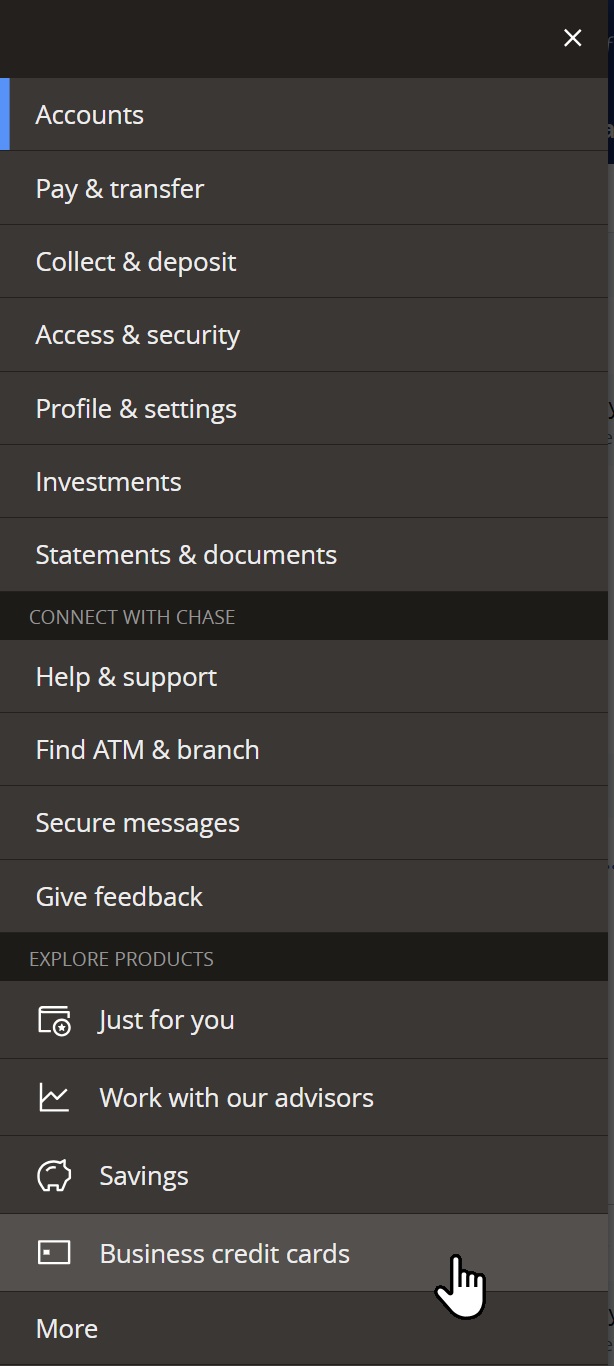Open Just for you offers

tap(167, 1020)
